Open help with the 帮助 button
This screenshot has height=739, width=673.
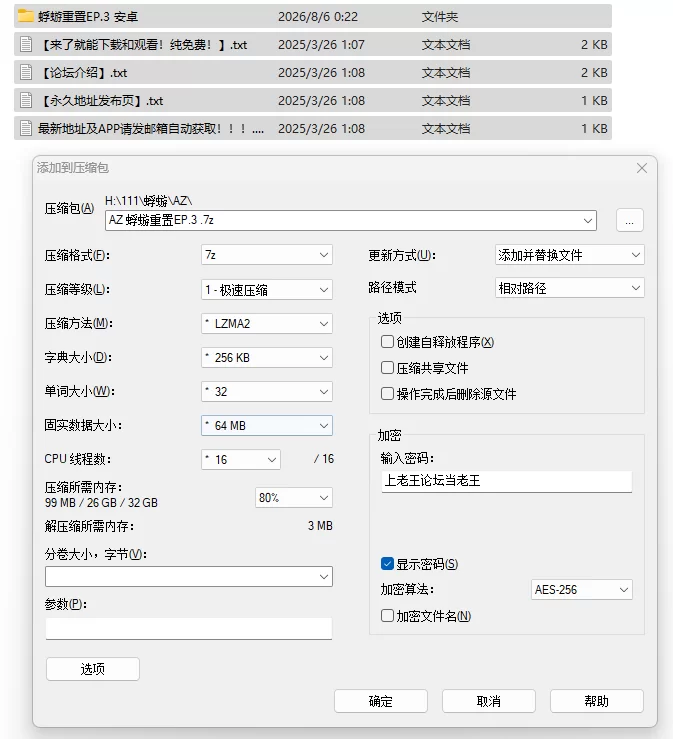coord(597,701)
